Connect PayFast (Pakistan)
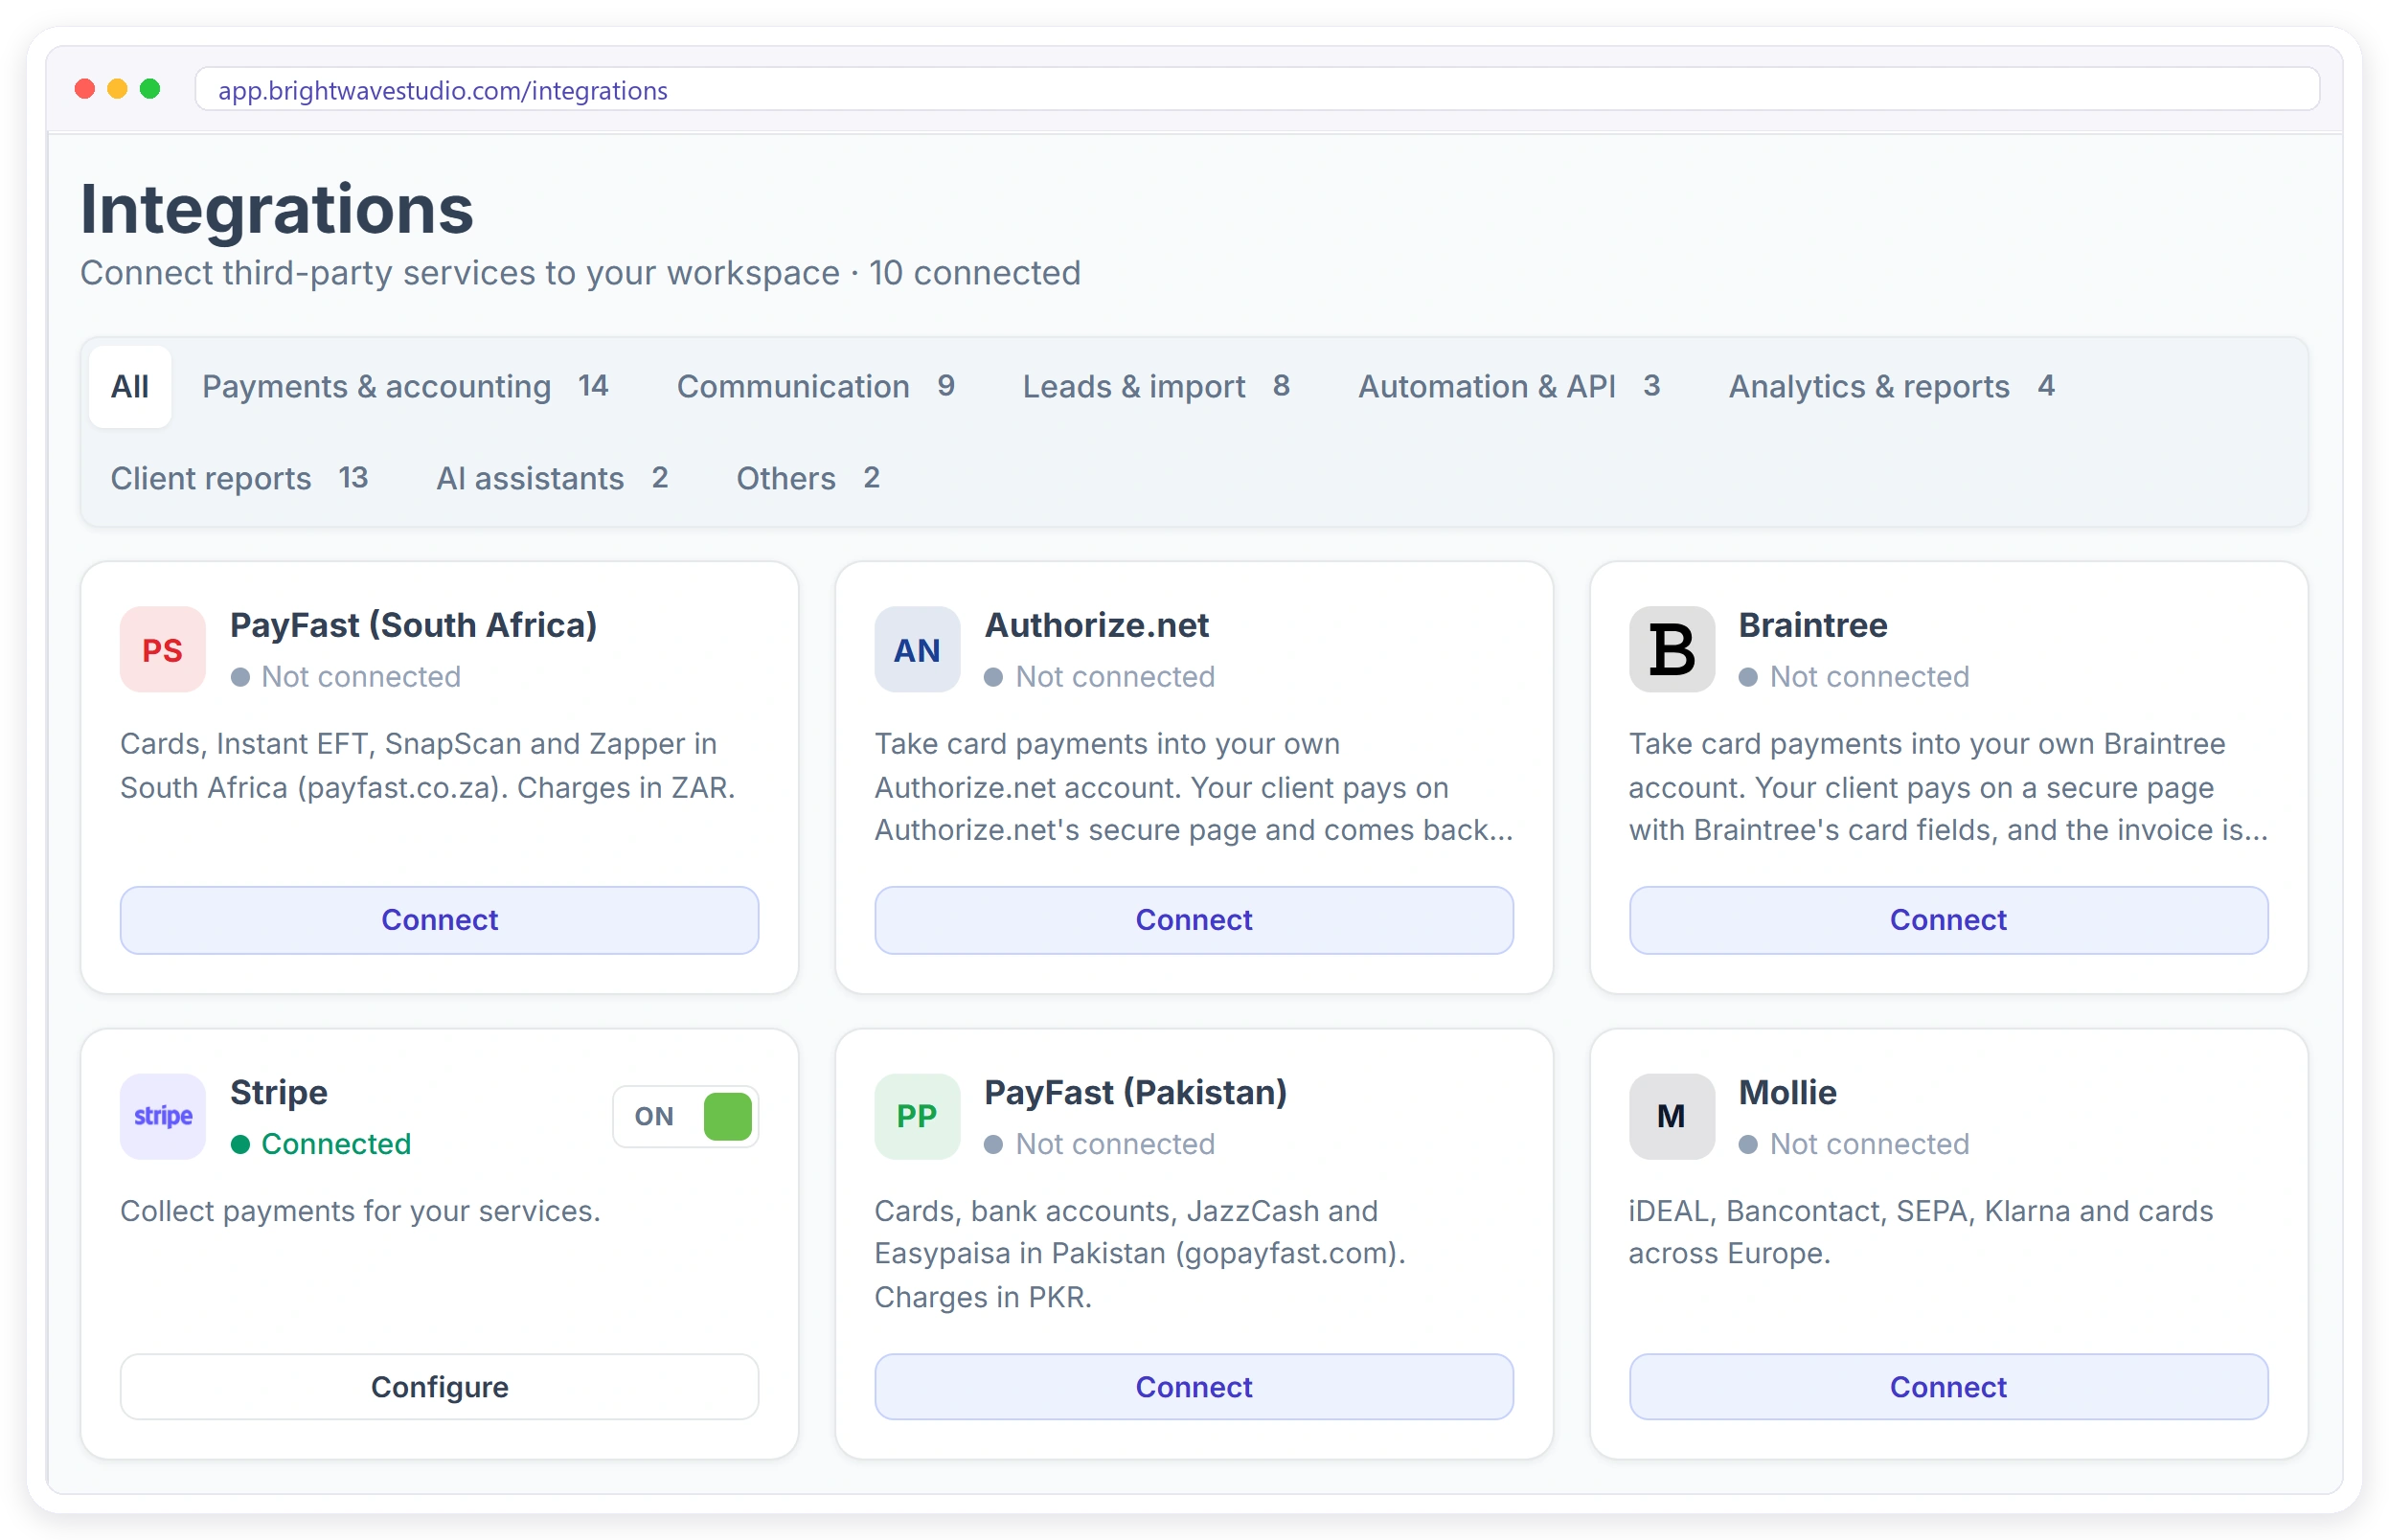Viewport: 2389px width, 1540px height. pyautogui.click(x=1194, y=1387)
